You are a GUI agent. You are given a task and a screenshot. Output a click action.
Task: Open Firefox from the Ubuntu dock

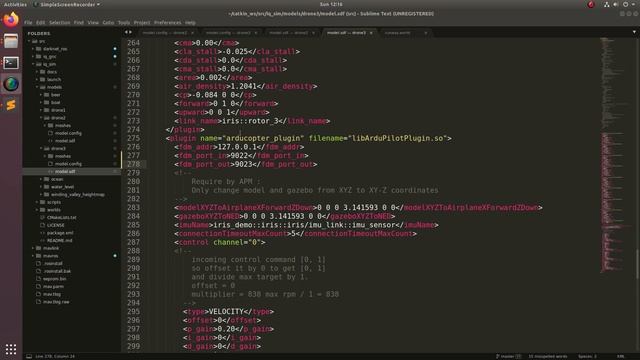tap(11, 19)
